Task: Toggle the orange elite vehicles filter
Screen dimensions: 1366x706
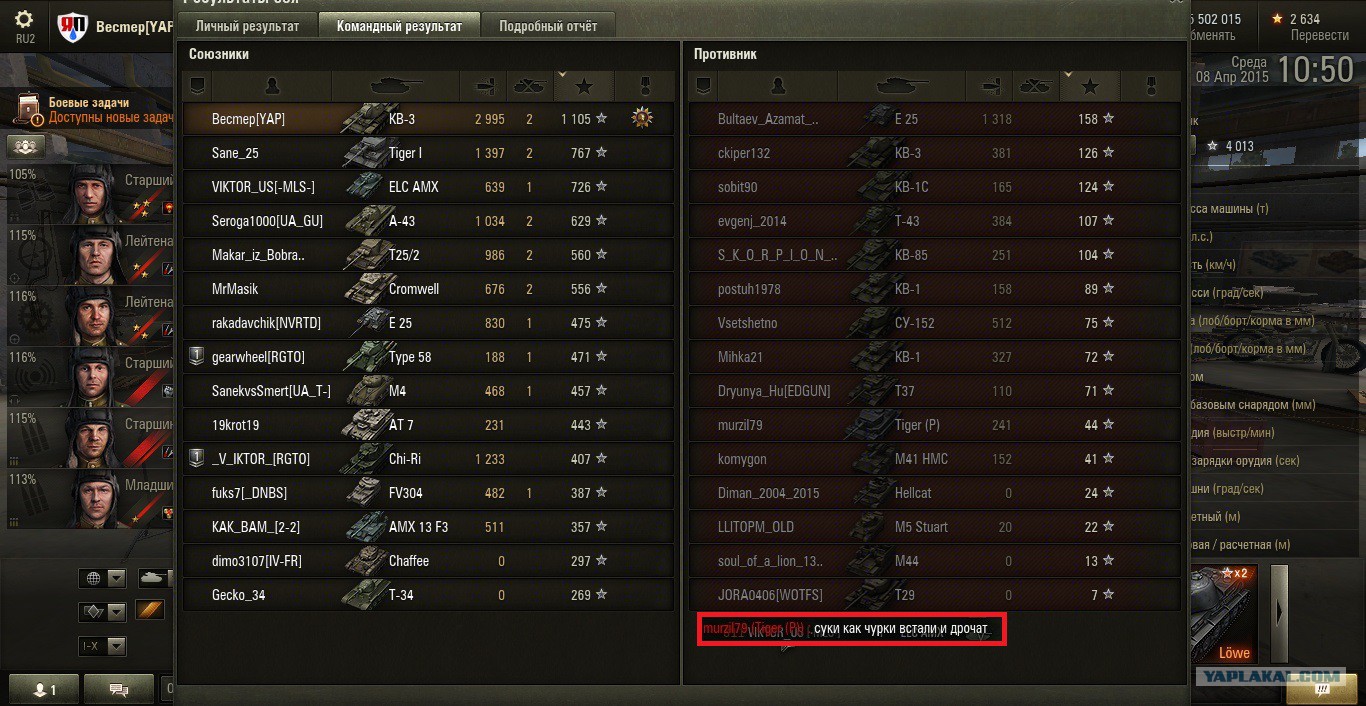Action: coord(149,611)
